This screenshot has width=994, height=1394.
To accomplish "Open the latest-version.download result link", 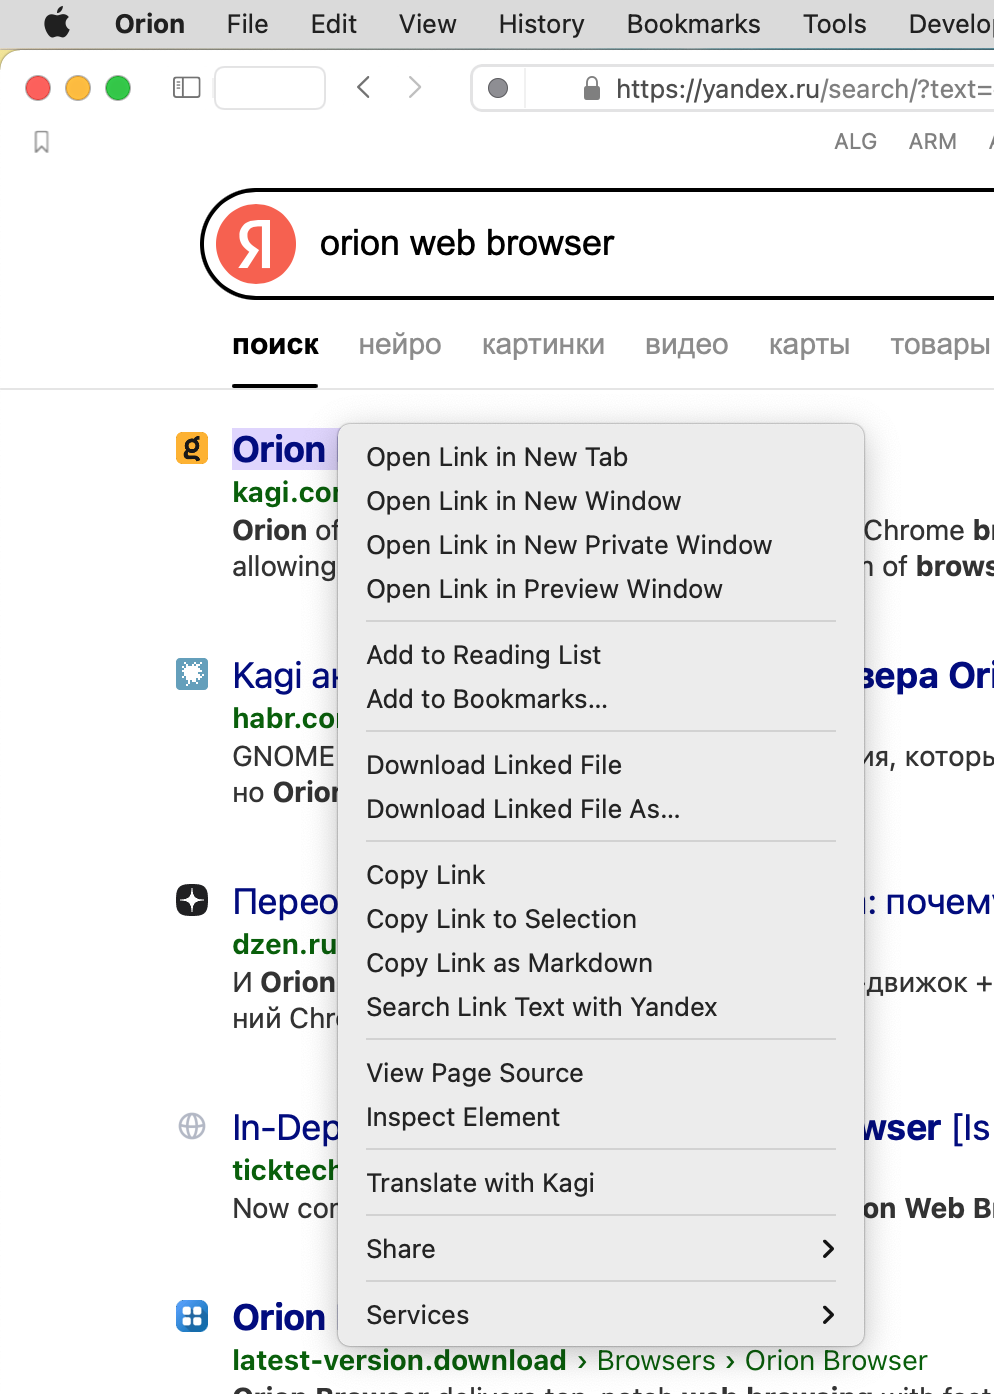I will tap(399, 1361).
